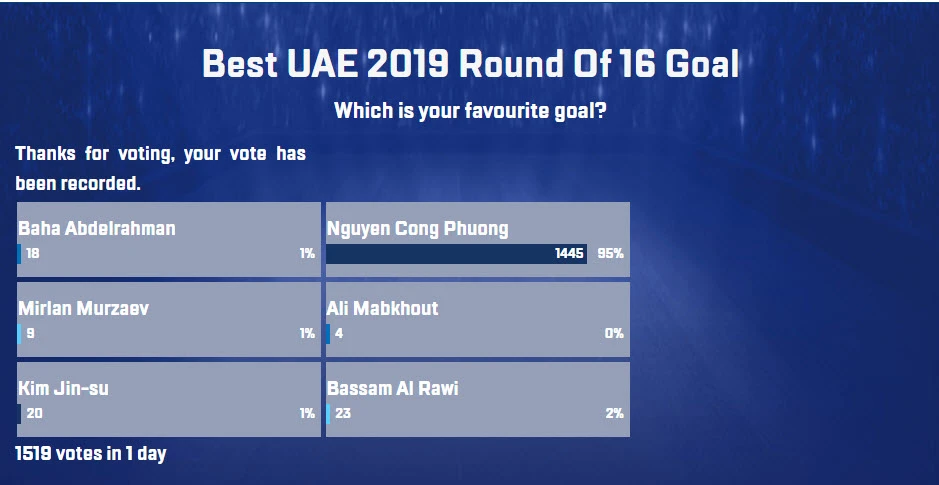Click the poll title heading
The image size is (939, 485).
point(470,65)
